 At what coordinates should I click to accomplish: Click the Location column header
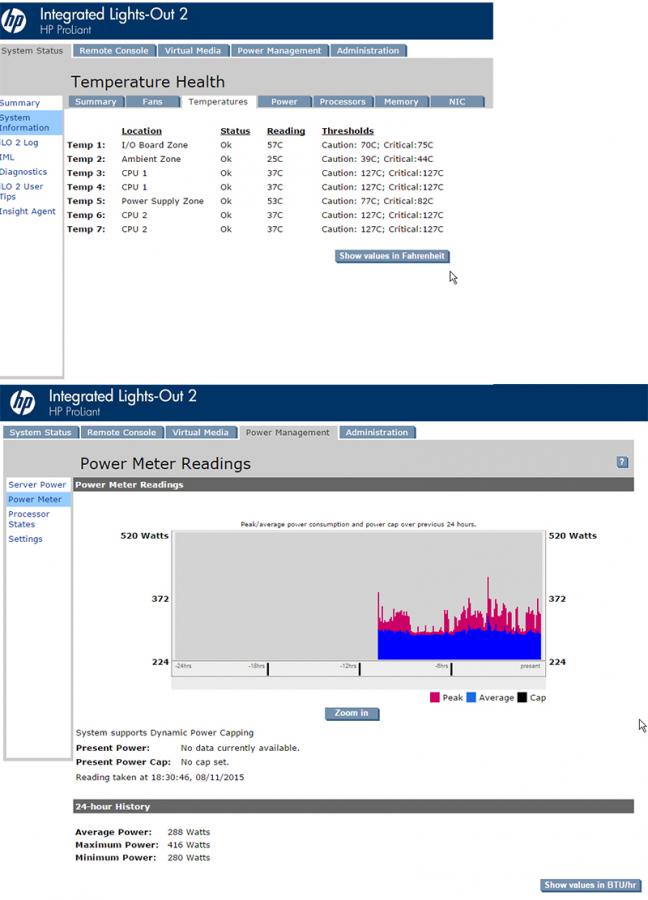[x=141, y=131]
